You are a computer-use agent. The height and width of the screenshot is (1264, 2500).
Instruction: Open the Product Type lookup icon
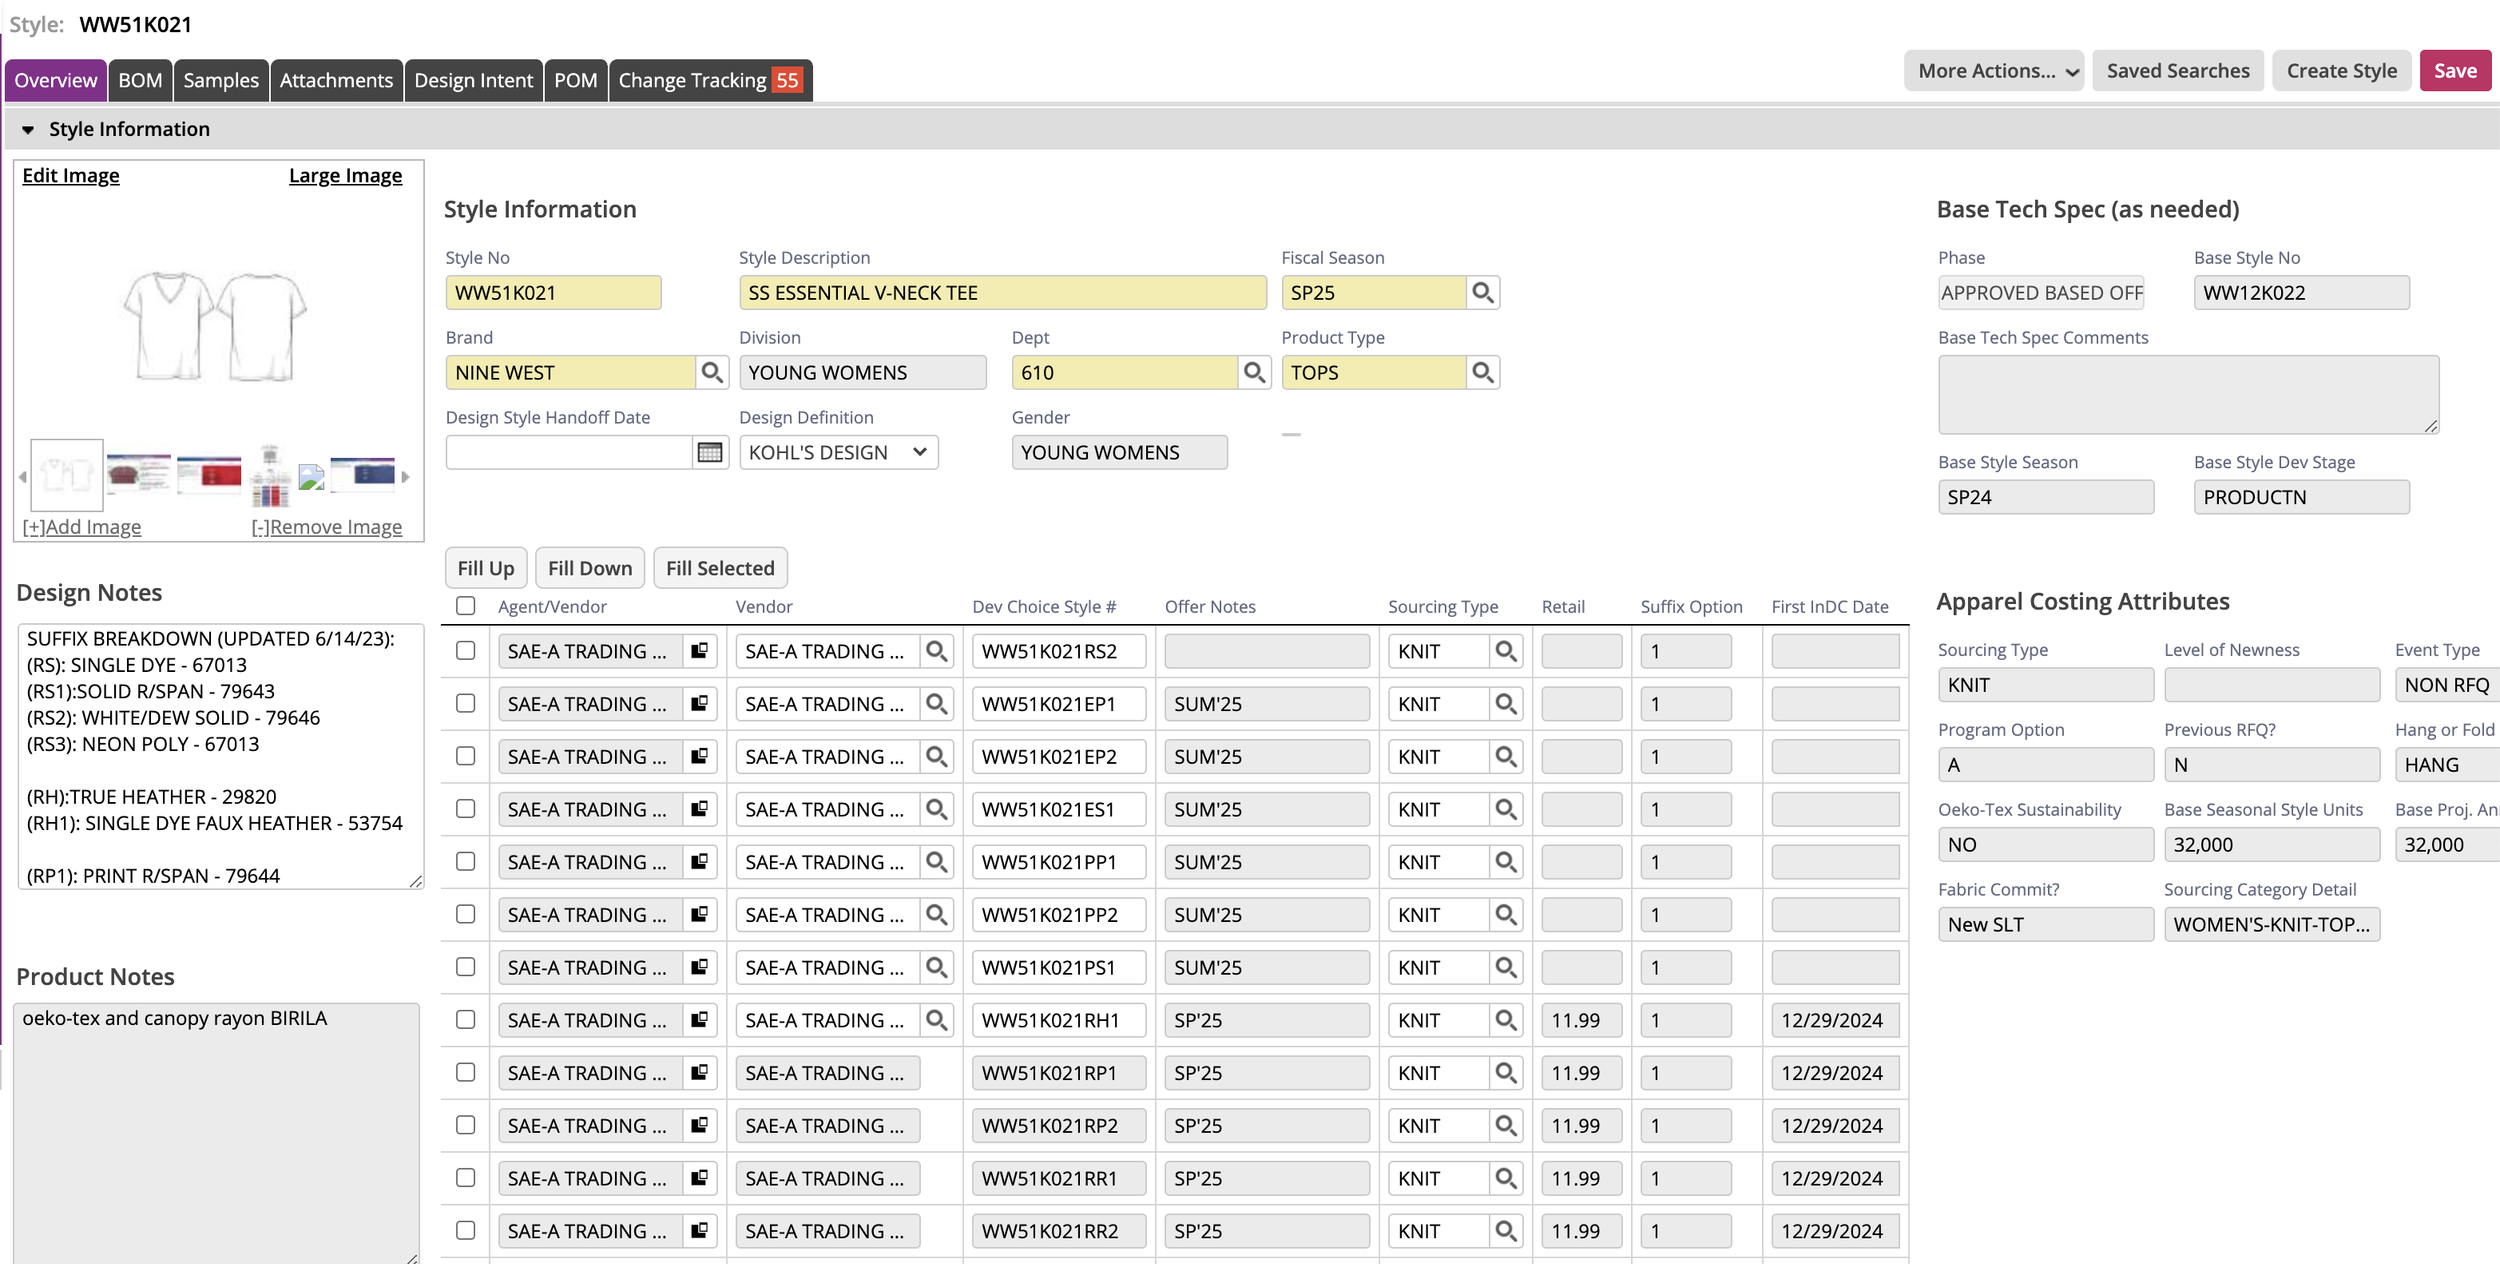point(1482,373)
